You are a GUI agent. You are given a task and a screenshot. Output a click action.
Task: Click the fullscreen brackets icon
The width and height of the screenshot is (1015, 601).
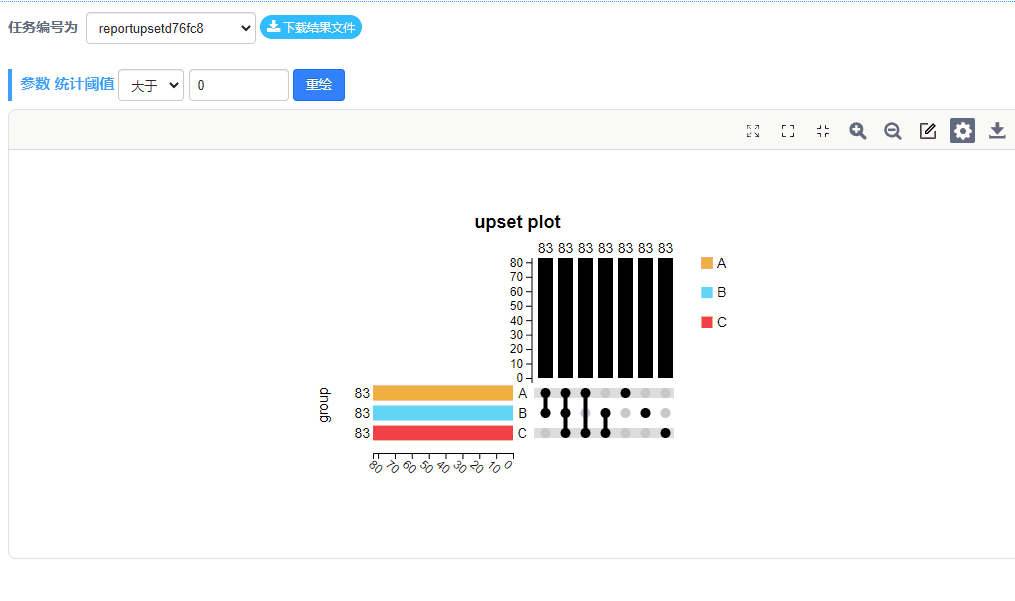pyautogui.click(x=788, y=131)
